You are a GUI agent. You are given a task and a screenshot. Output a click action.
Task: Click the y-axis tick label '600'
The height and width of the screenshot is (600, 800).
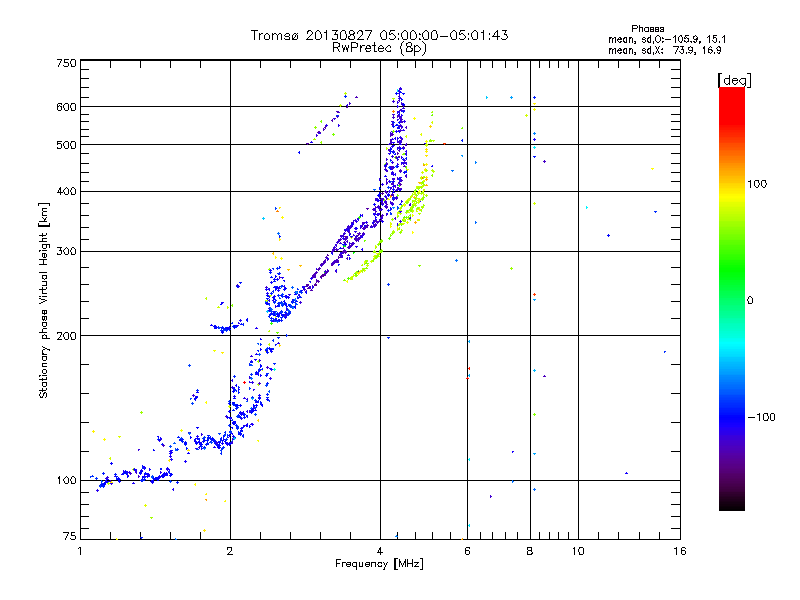[67, 107]
